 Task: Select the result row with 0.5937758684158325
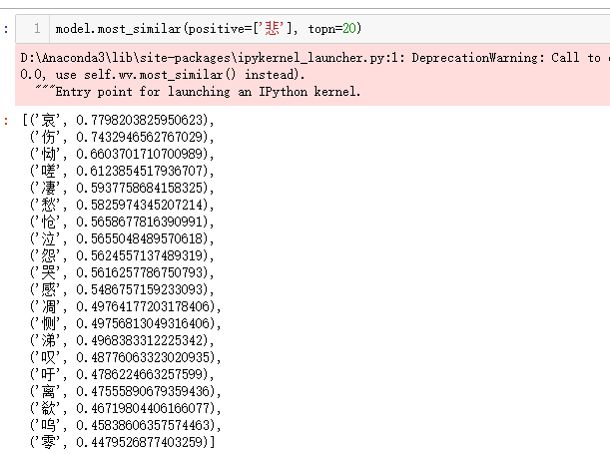122,188
